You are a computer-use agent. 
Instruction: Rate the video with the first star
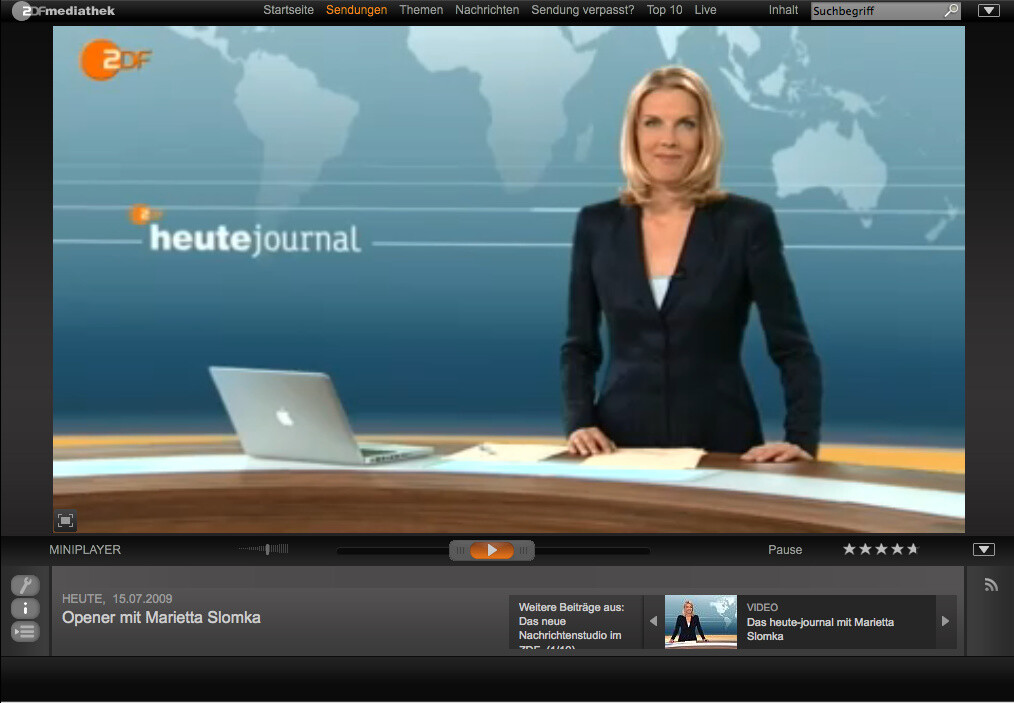pos(849,549)
